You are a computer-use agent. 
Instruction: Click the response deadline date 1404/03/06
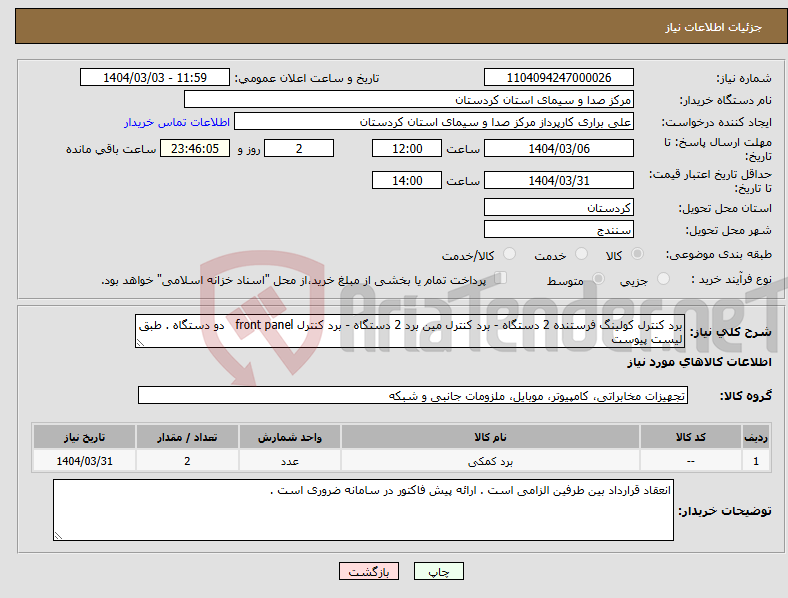pyautogui.click(x=558, y=148)
